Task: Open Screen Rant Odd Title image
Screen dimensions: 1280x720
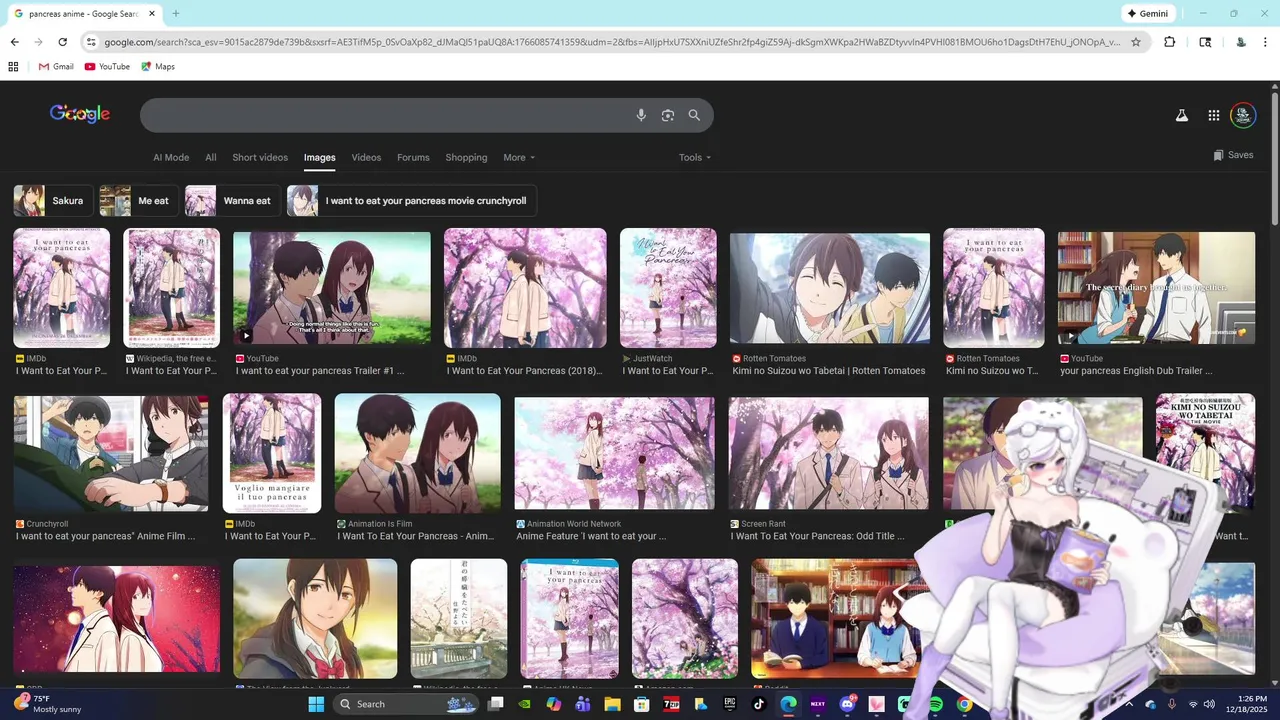Action: (829, 453)
